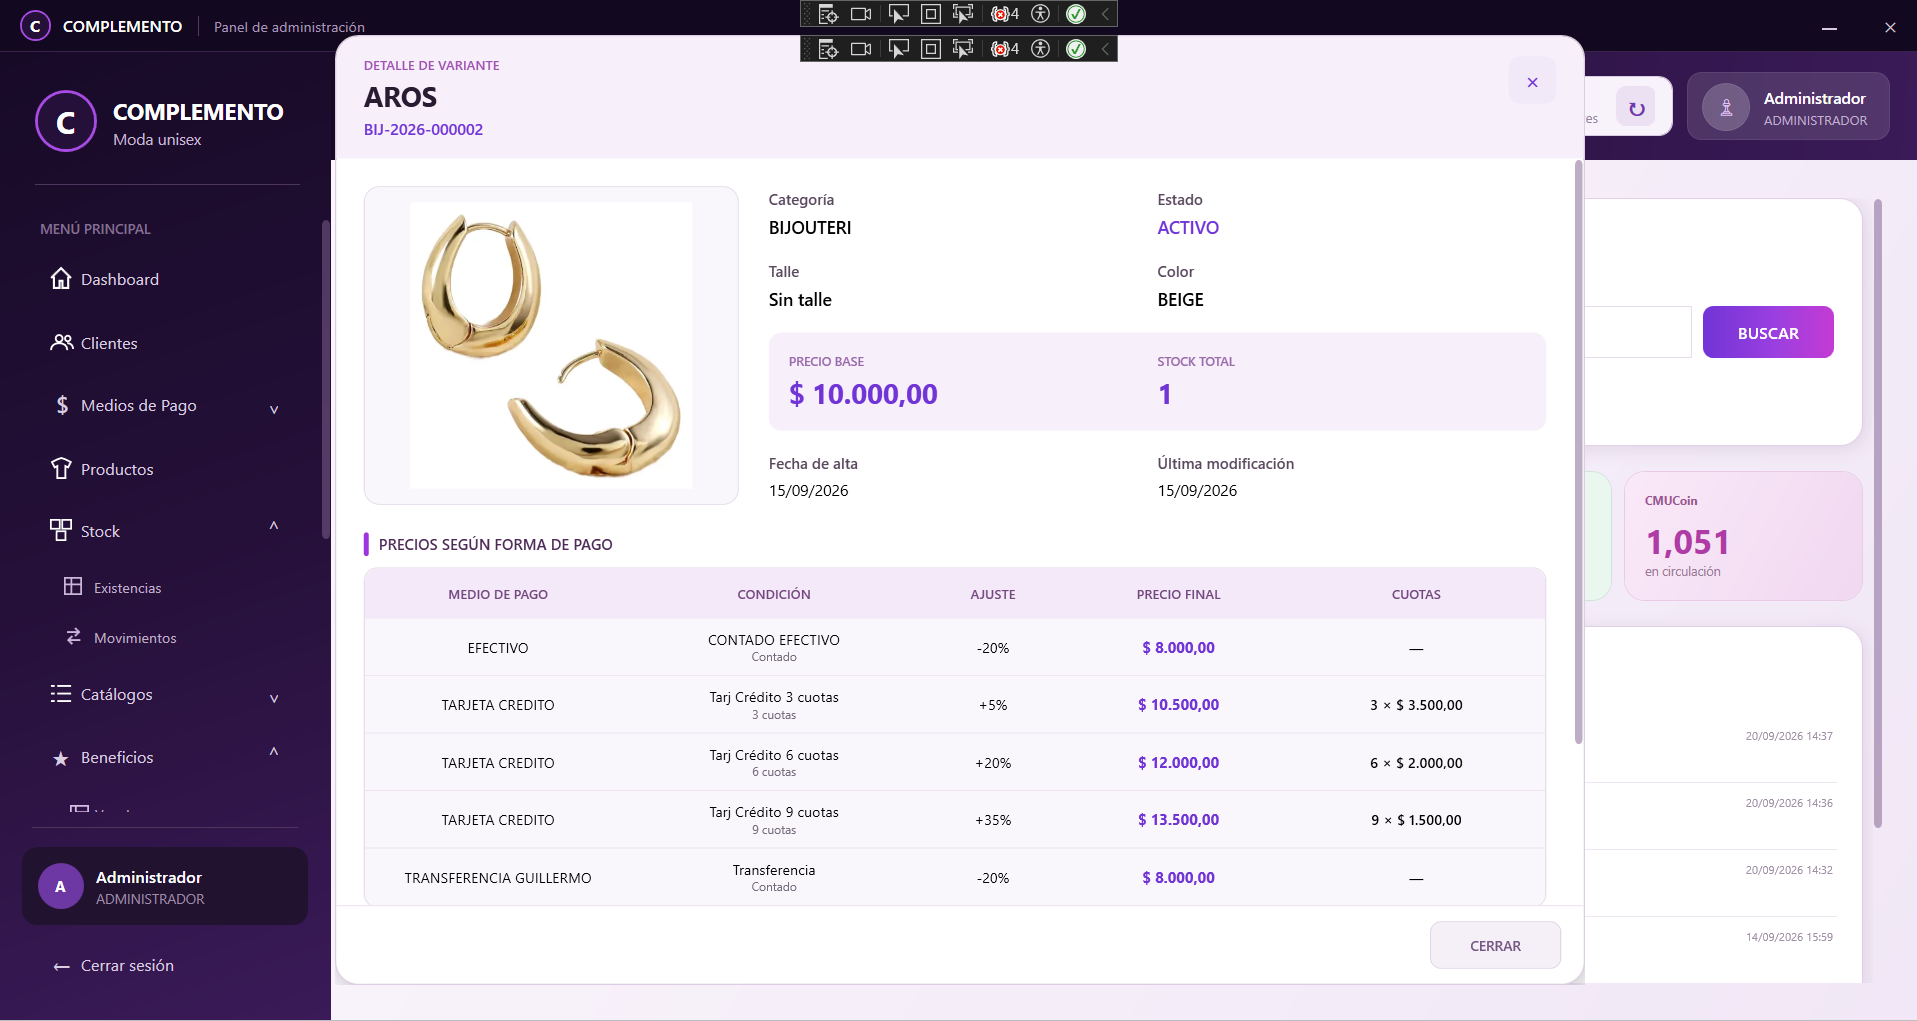Image resolution: width=1917 pixels, height=1021 pixels.
Task: Expand the Catálogos submenu chevron
Action: (x=274, y=698)
